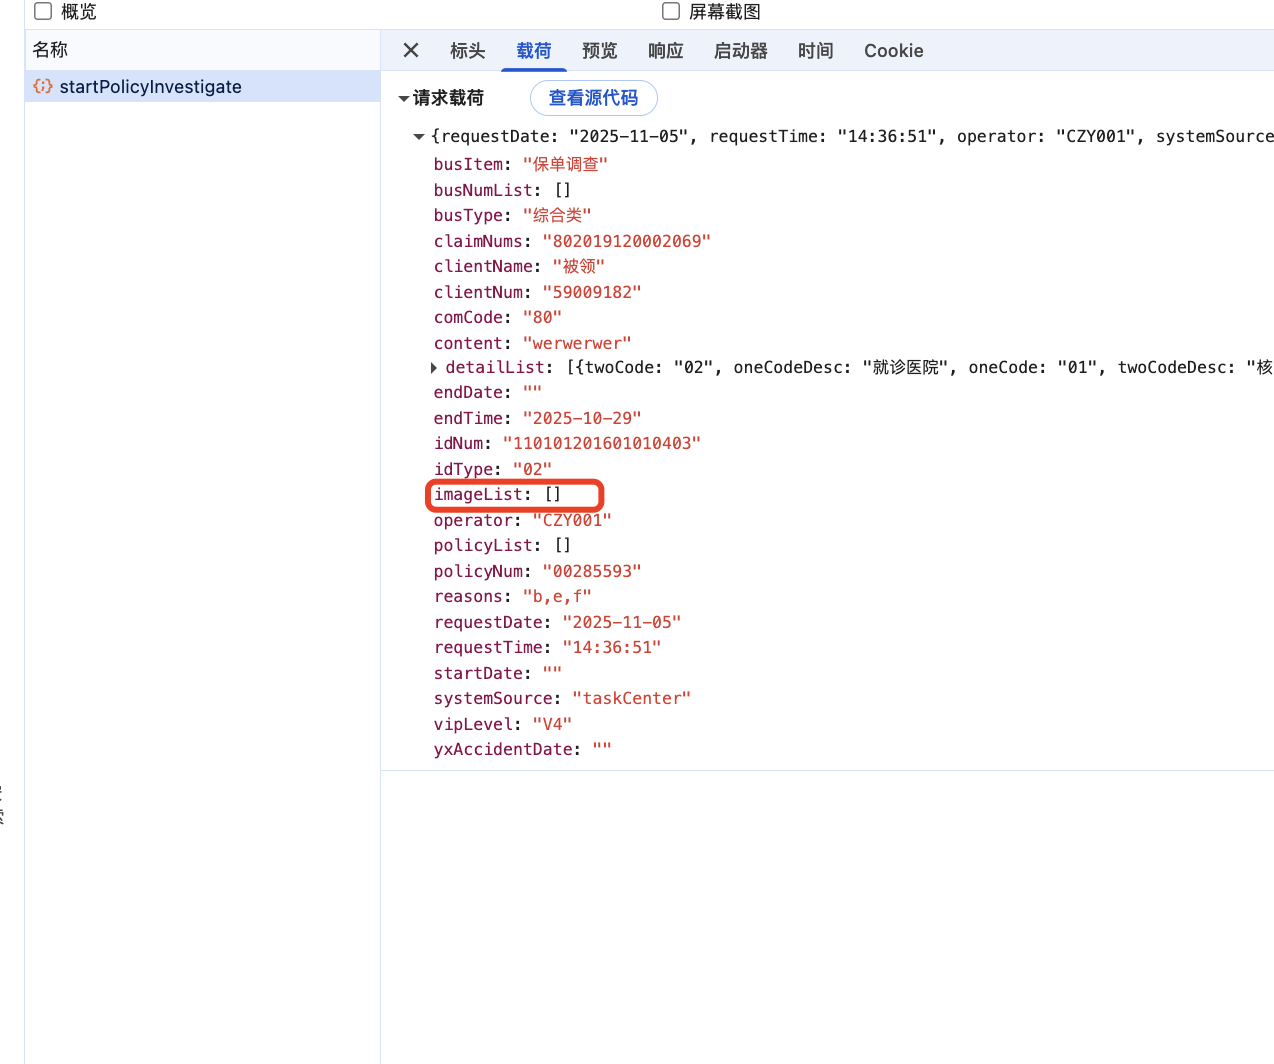The height and width of the screenshot is (1064, 1274).
Task: Click systemSource value "taskCenter"
Action: tap(632, 698)
